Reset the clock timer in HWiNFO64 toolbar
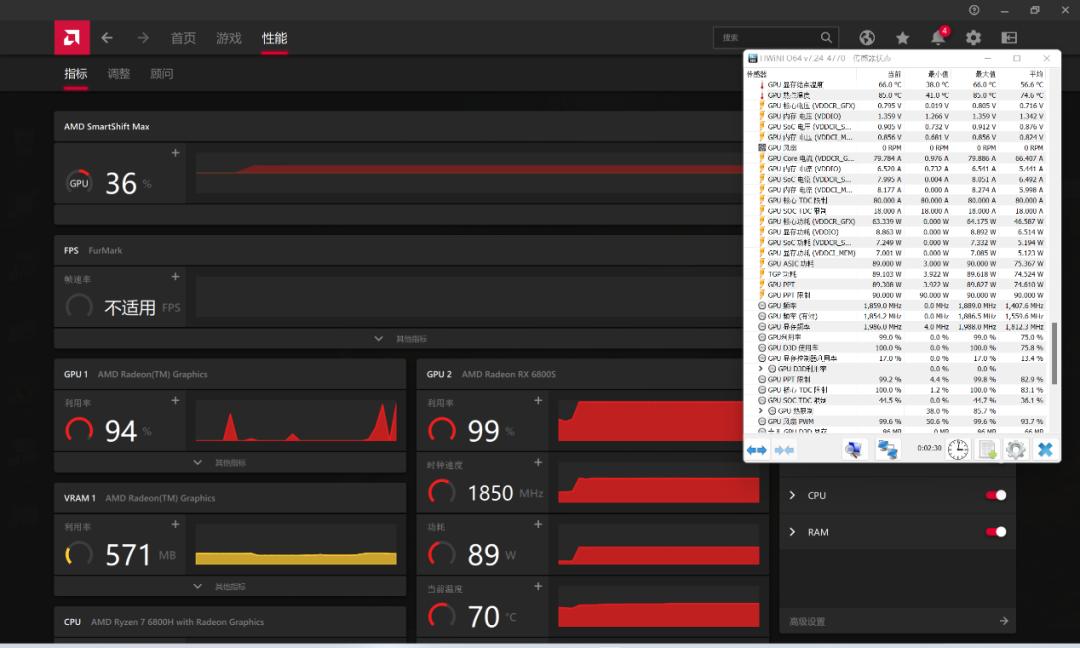This screenshot has height=648, width=1080. point(956,449)
